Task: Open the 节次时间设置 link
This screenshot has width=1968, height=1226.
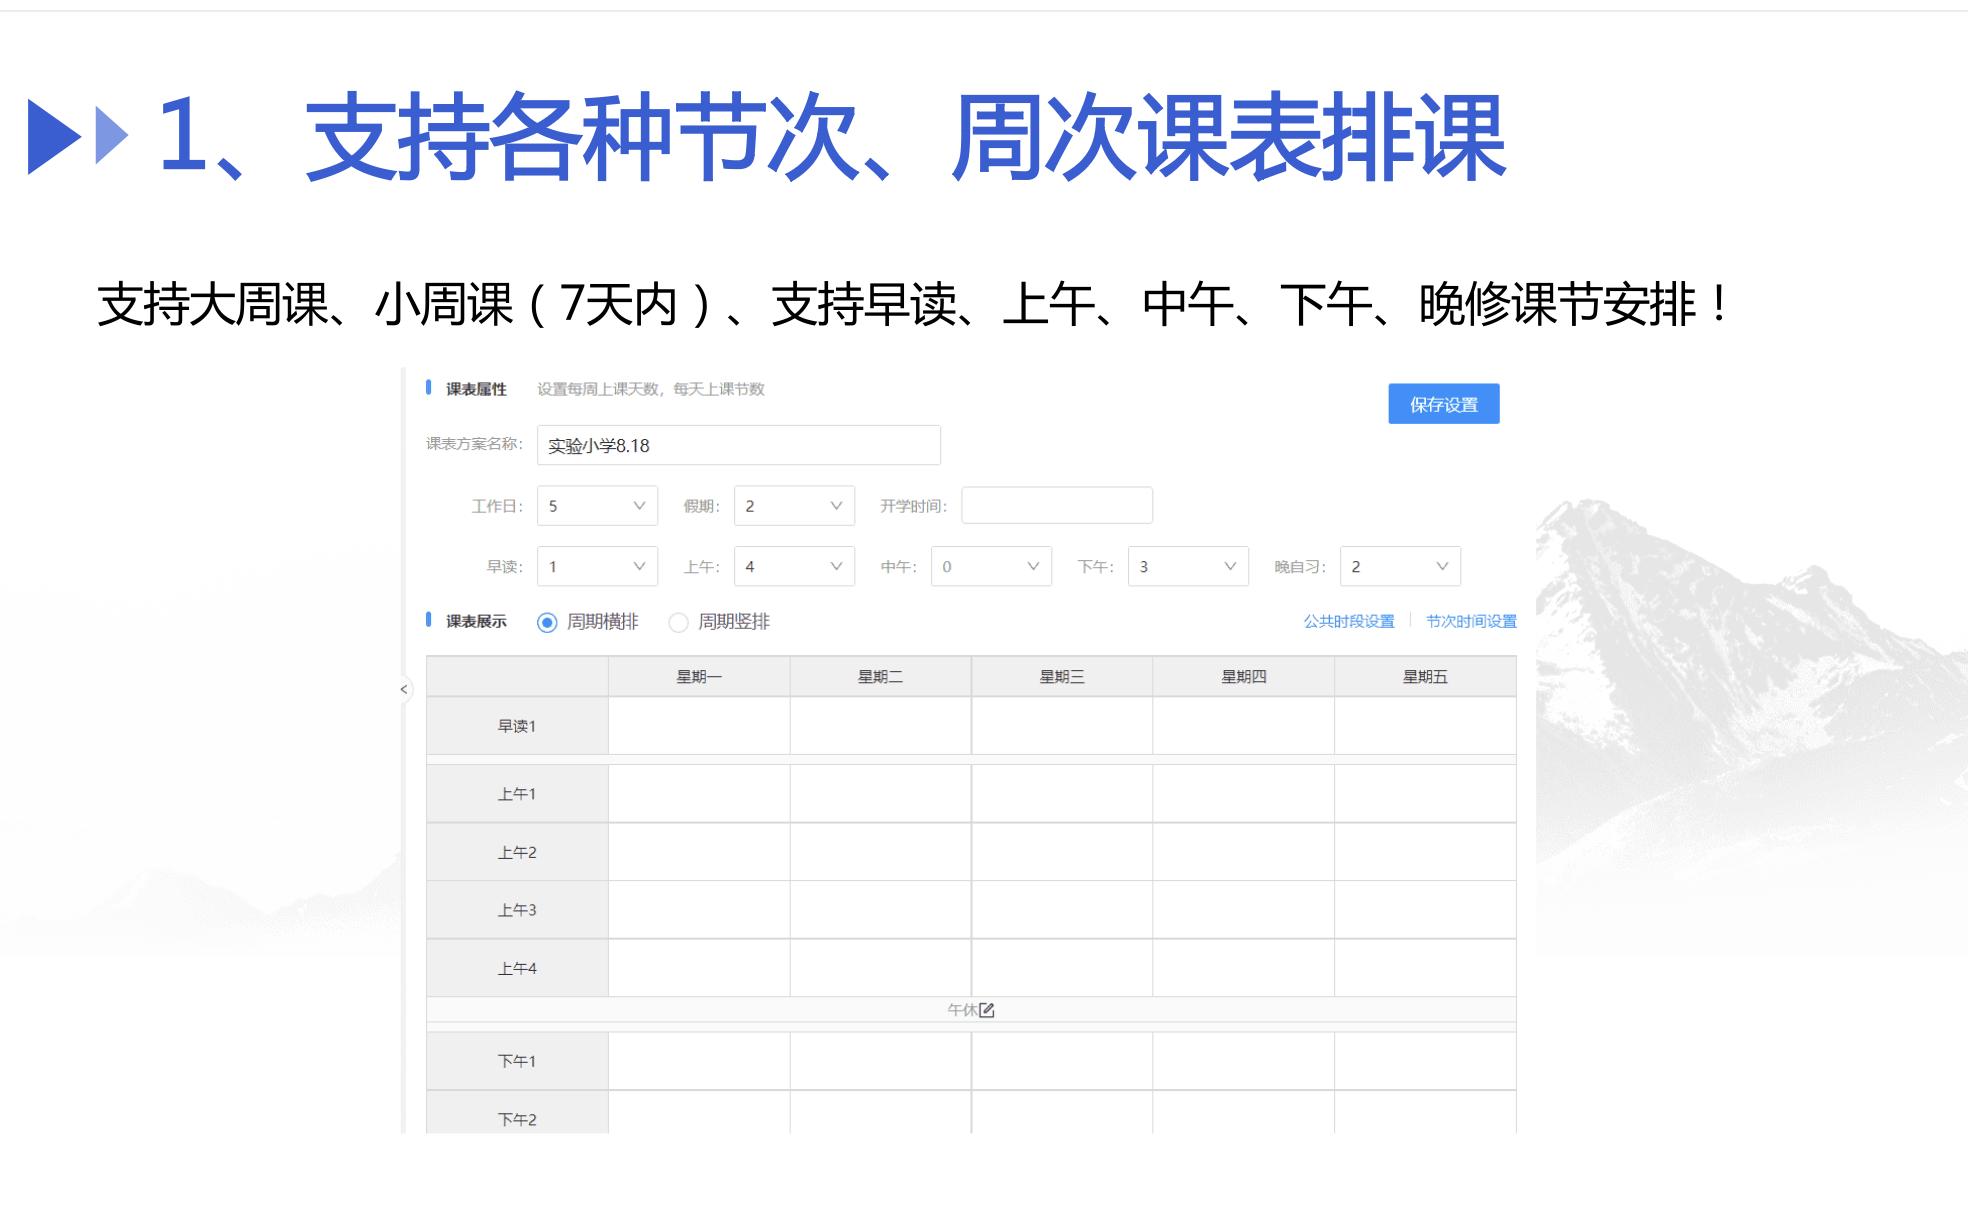Action: tap(1470, 621)
